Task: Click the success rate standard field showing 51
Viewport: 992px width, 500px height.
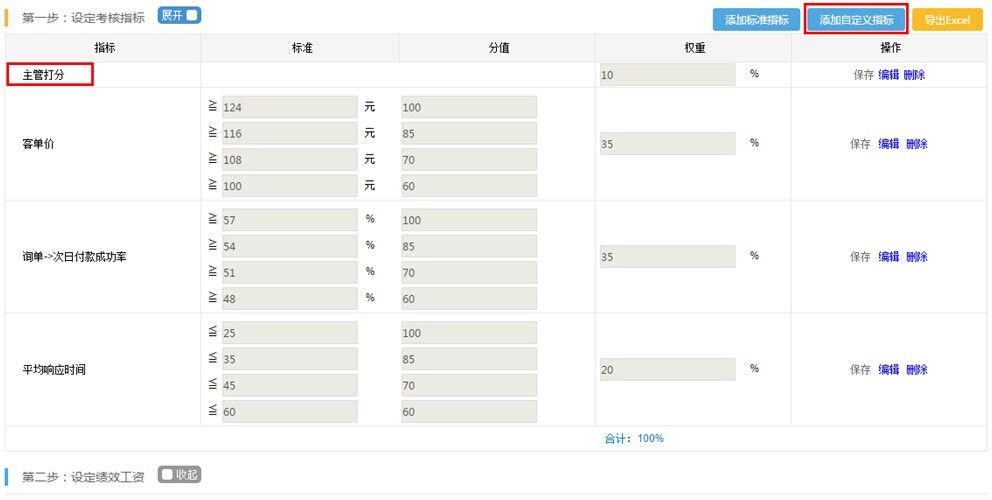Action: click(x=290, y=272)
